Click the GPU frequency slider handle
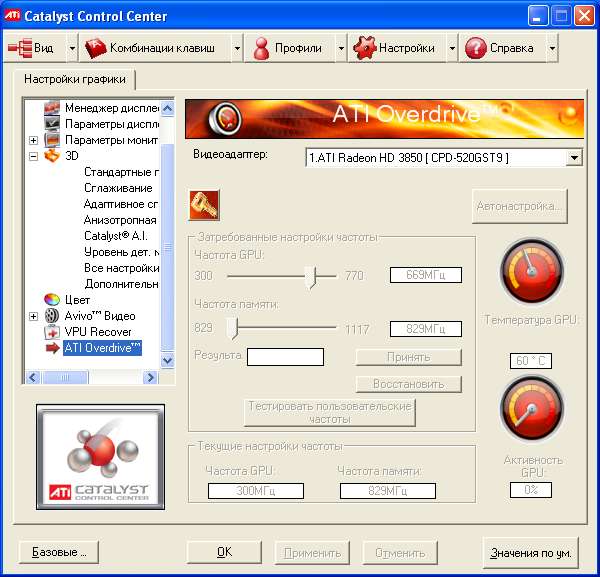Image resolution: width=600 pixels, height=577 pixels. tap(311, 277)
